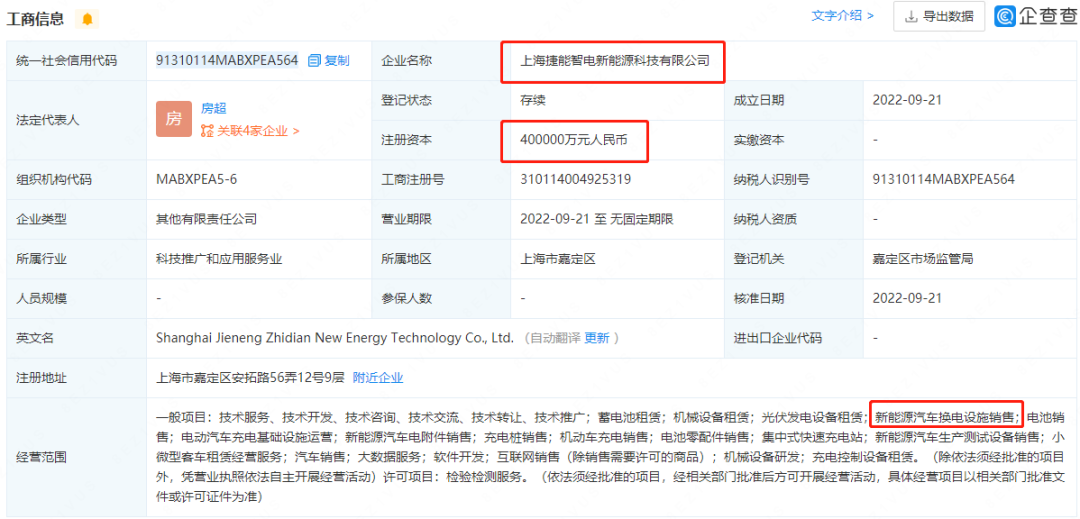Click company type 其他有限责任公司
The width and height of the screenshot is (1080, 519).
coord(207,220)
